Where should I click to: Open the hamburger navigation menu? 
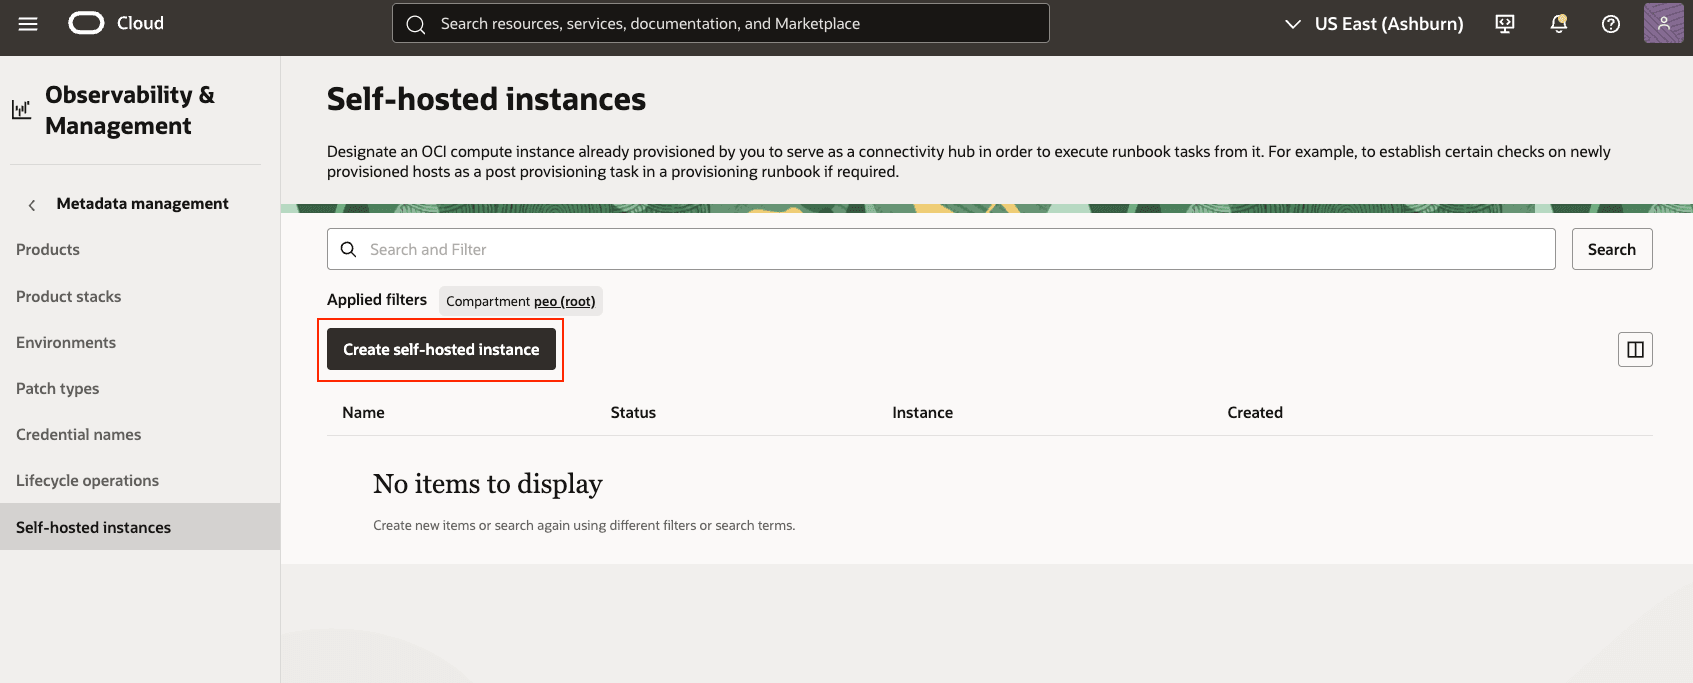coord(28,24)
